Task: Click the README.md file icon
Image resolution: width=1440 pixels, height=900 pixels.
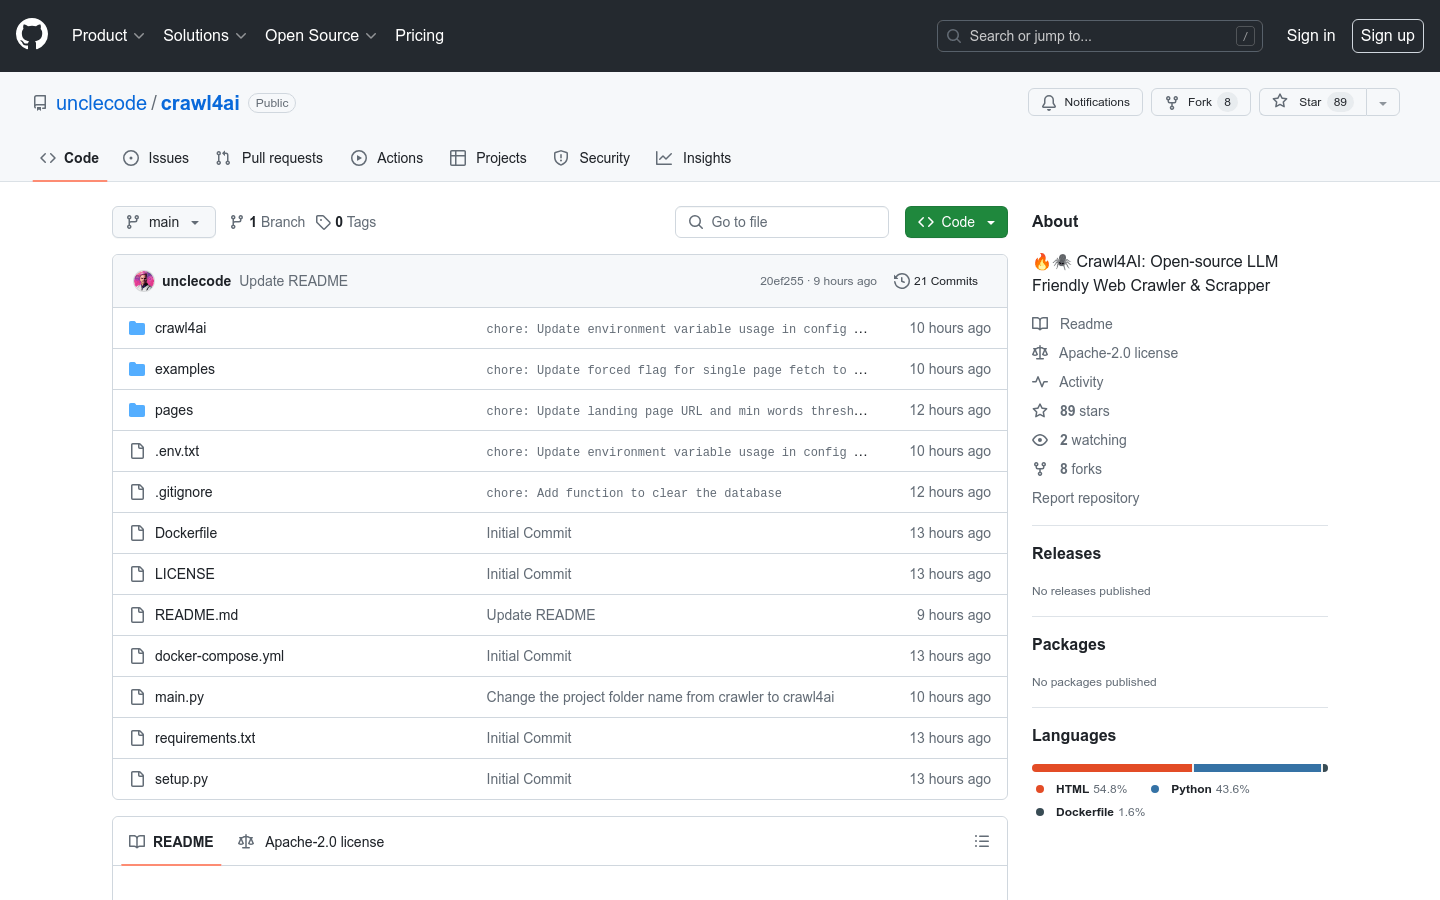Action: (137, 615)
